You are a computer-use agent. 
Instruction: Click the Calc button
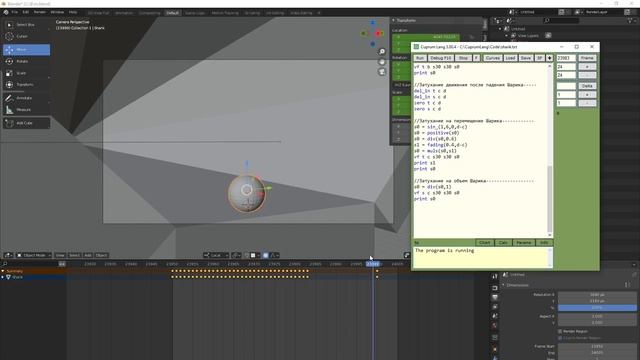point(503,242)
